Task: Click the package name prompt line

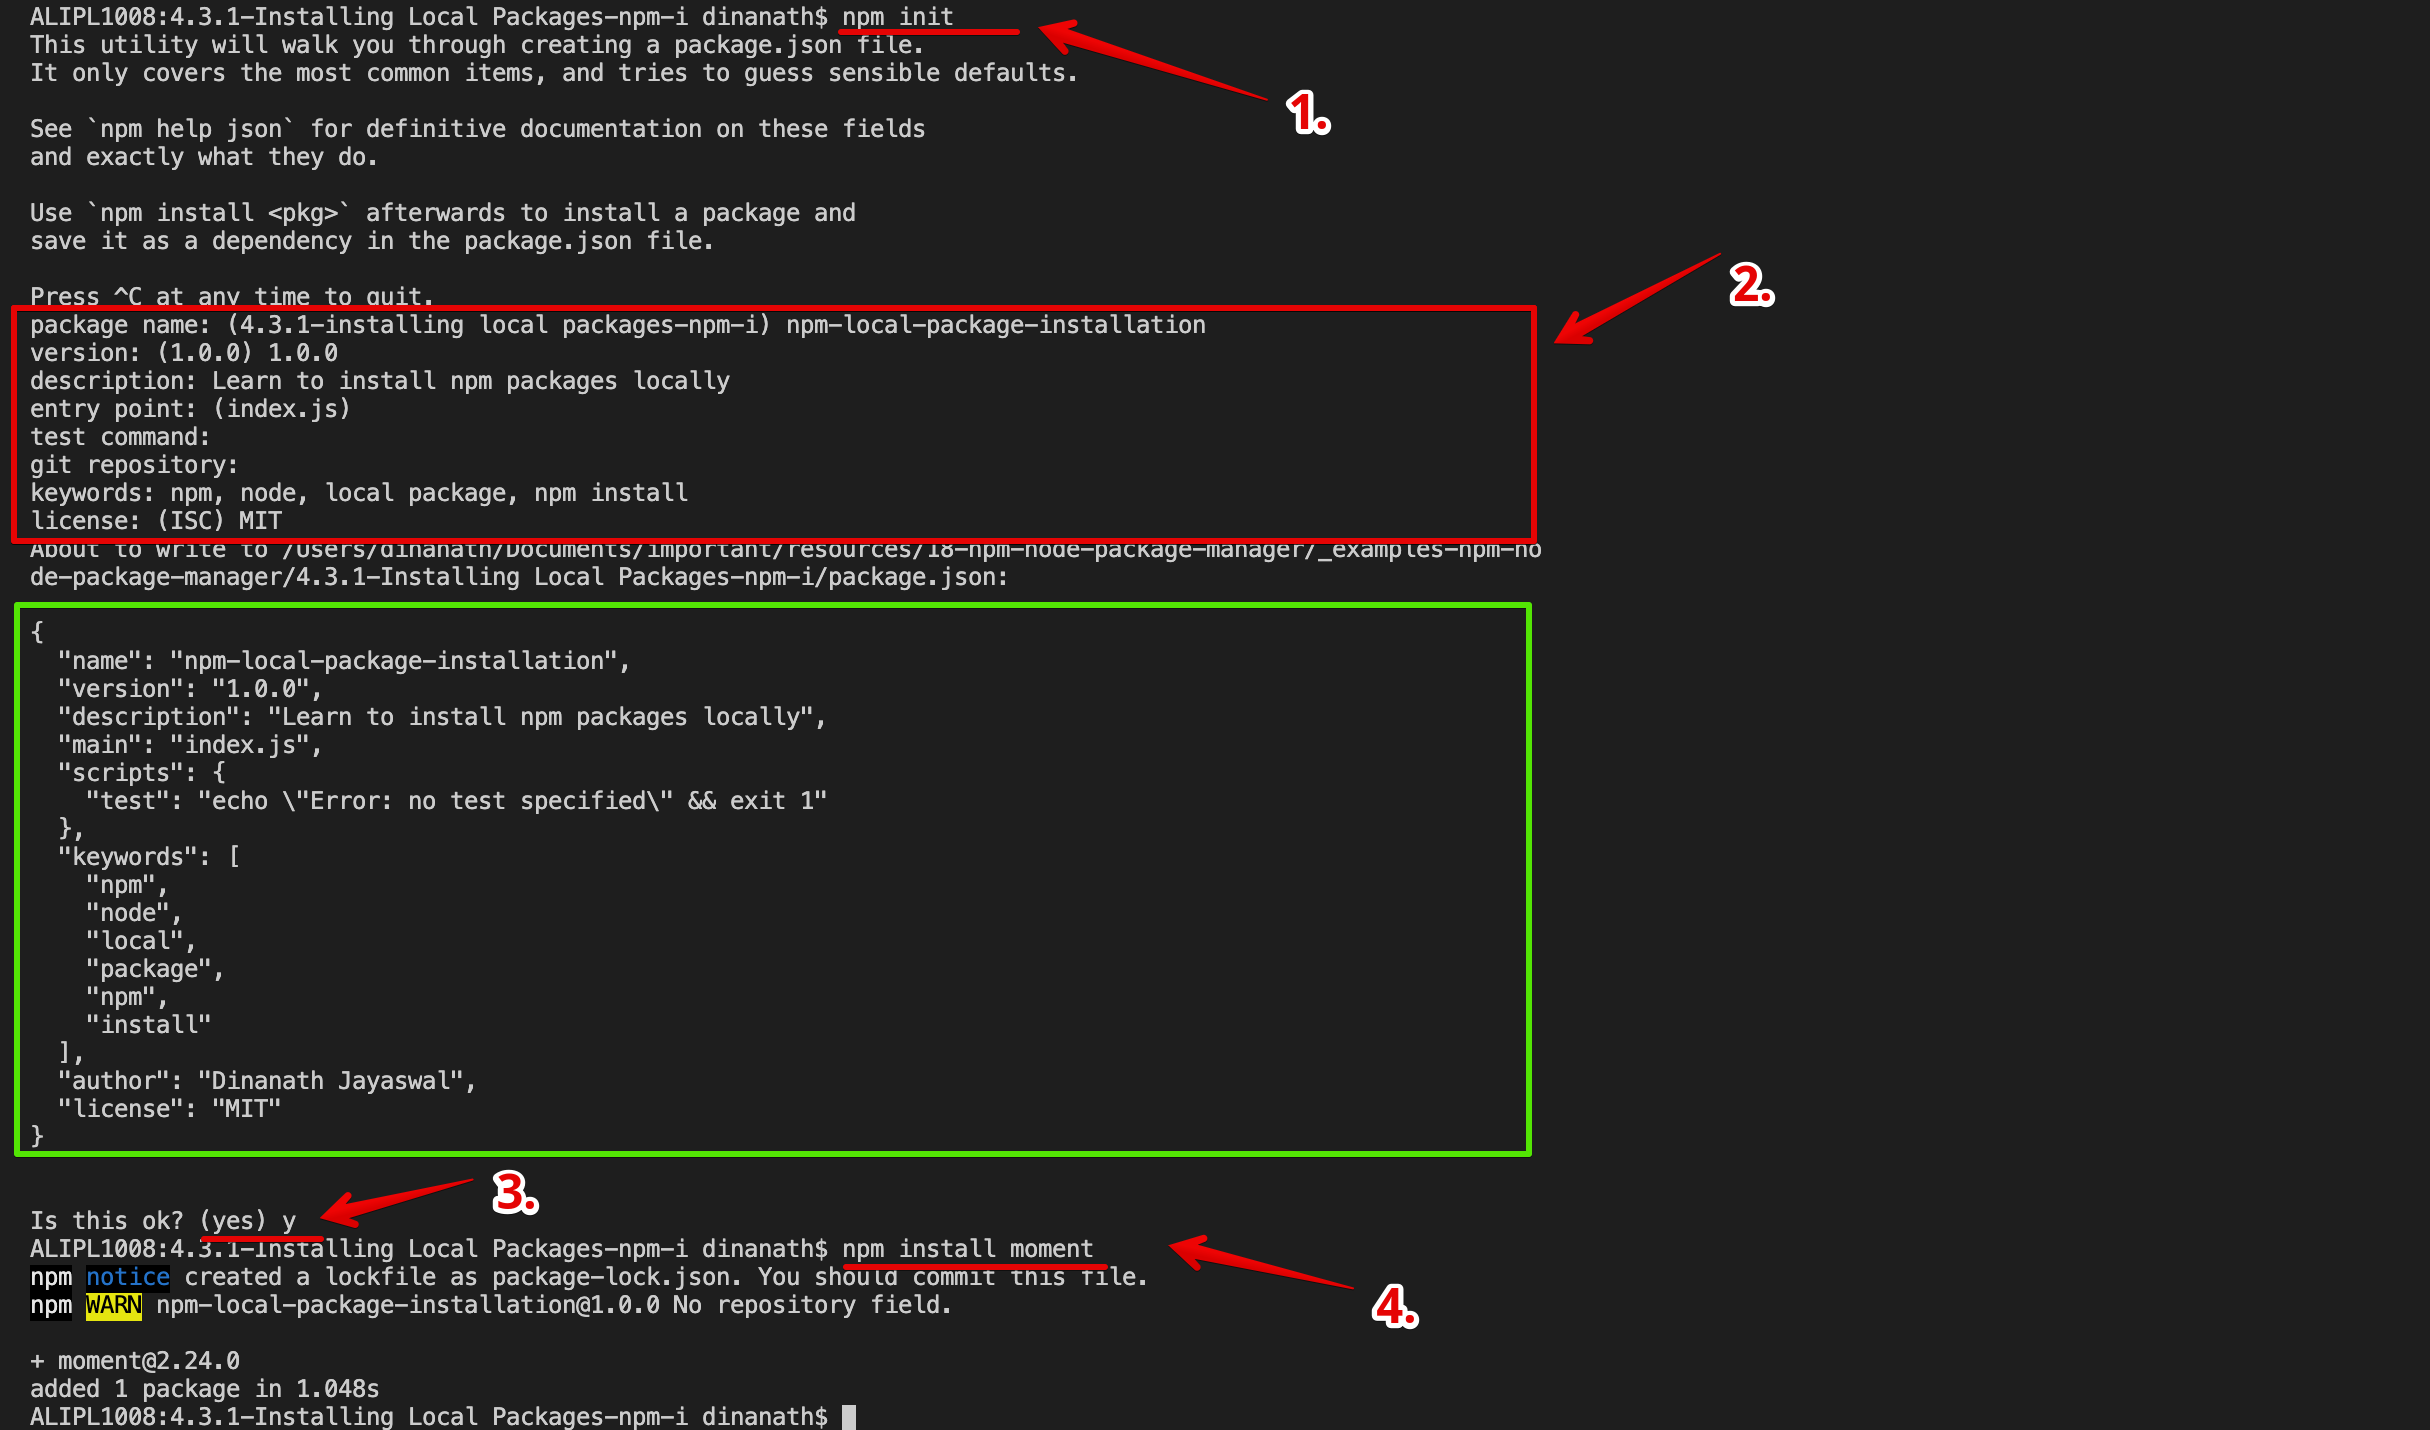Action: pos(617,325)
